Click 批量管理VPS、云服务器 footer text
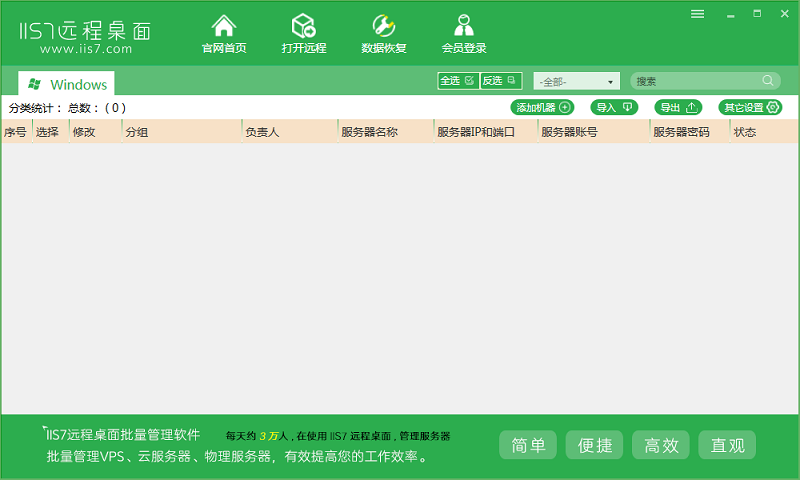Image resolution: width=800 pixels, height=480 pixels. pyautogui.click(x=238, y=456)
